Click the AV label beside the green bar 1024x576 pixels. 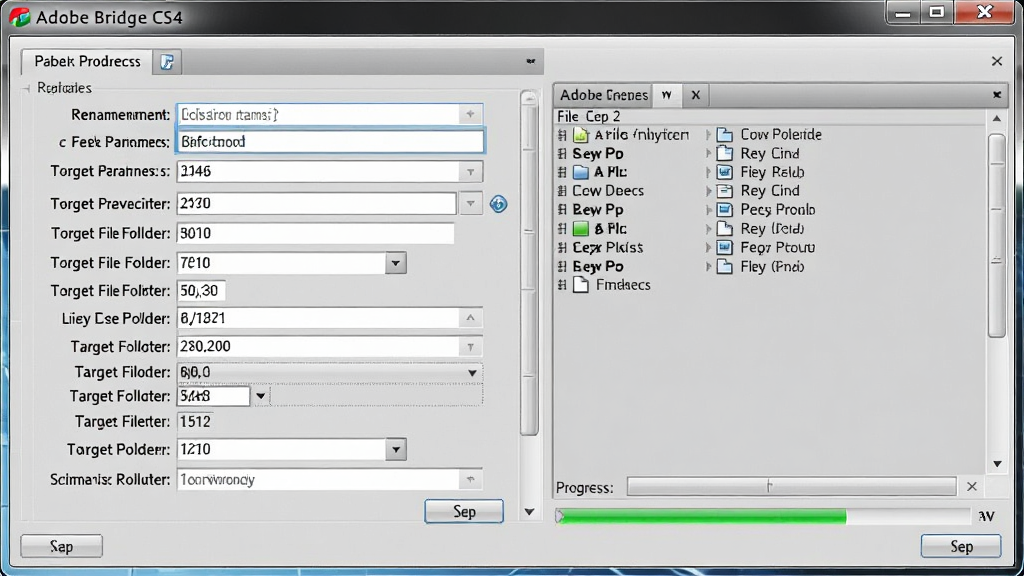(986, 517)
